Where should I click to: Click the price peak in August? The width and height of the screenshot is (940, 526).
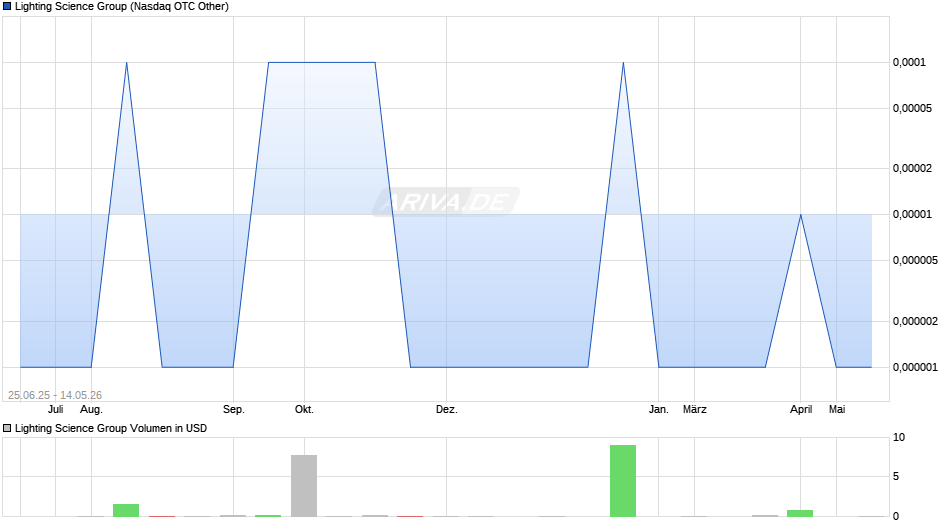[x=126, y=62]
